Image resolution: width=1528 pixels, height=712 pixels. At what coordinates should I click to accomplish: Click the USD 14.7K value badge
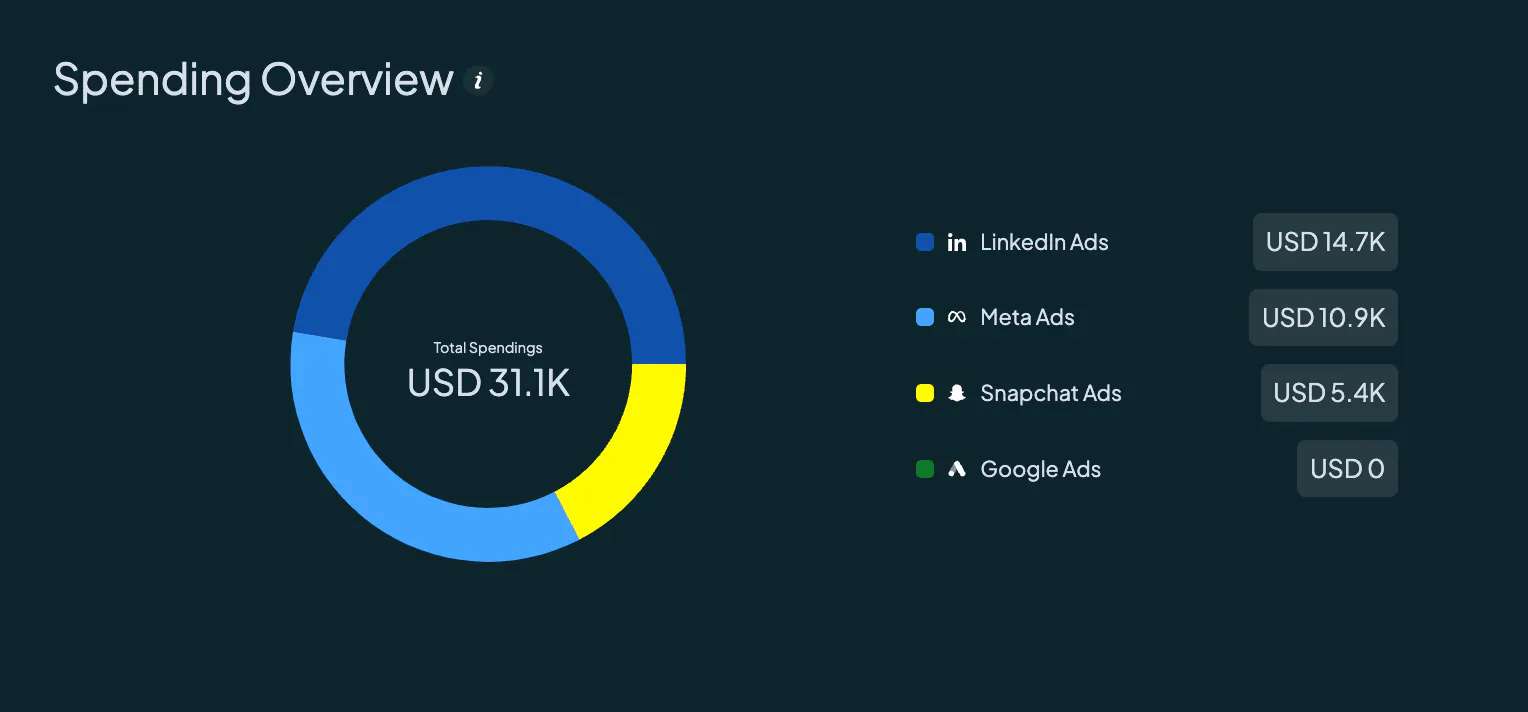pos(1325,242)
